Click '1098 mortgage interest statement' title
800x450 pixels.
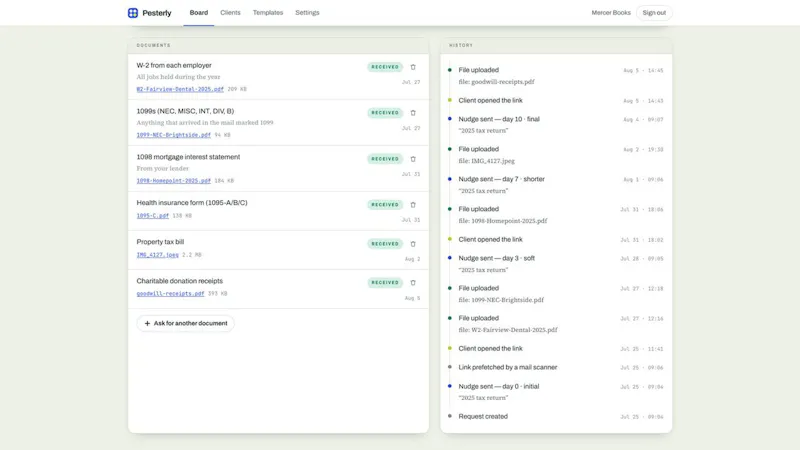[x=188, y=157]
